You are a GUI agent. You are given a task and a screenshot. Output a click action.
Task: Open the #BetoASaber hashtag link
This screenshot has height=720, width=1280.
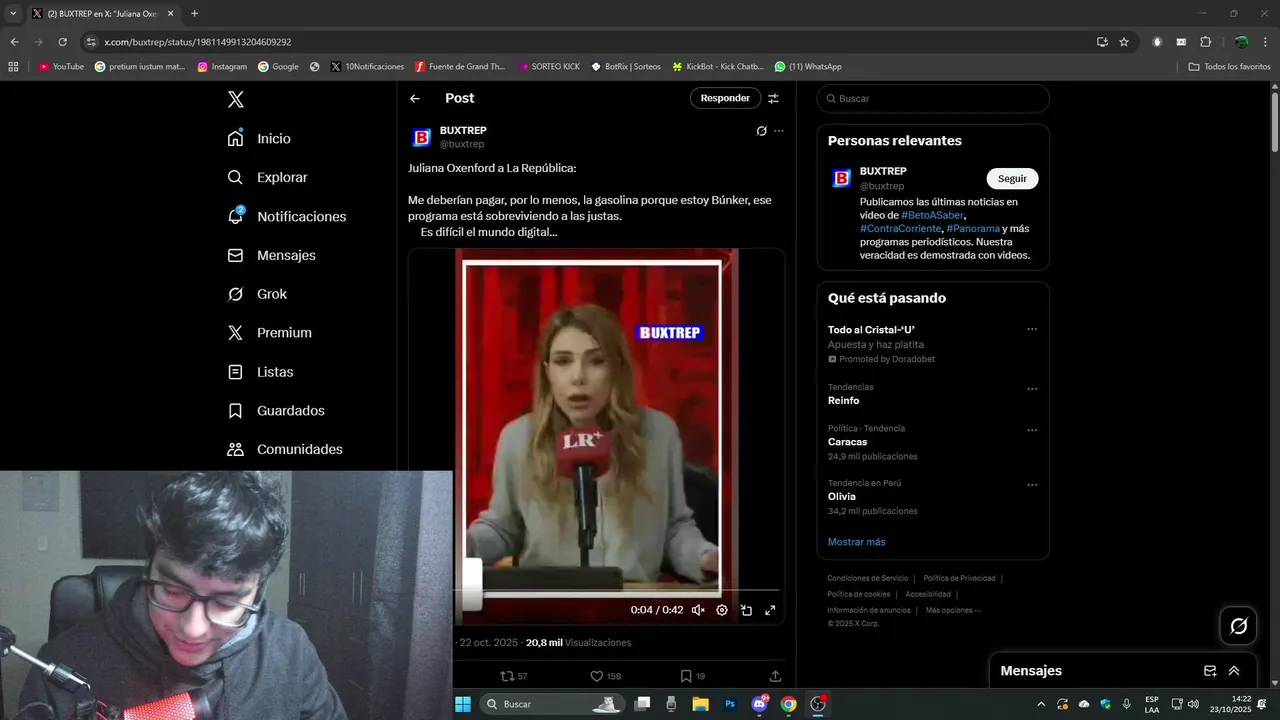(933, 215)
